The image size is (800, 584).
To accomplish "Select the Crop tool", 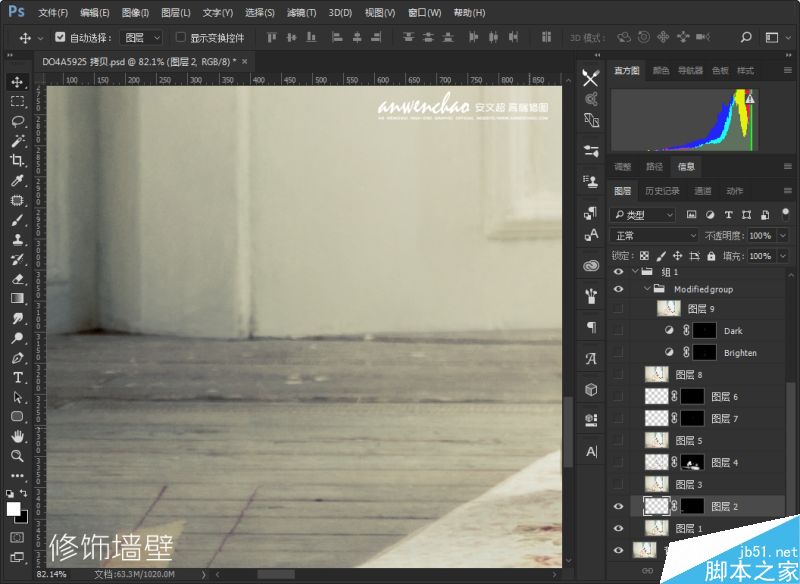I will click(x=17, y=161).
